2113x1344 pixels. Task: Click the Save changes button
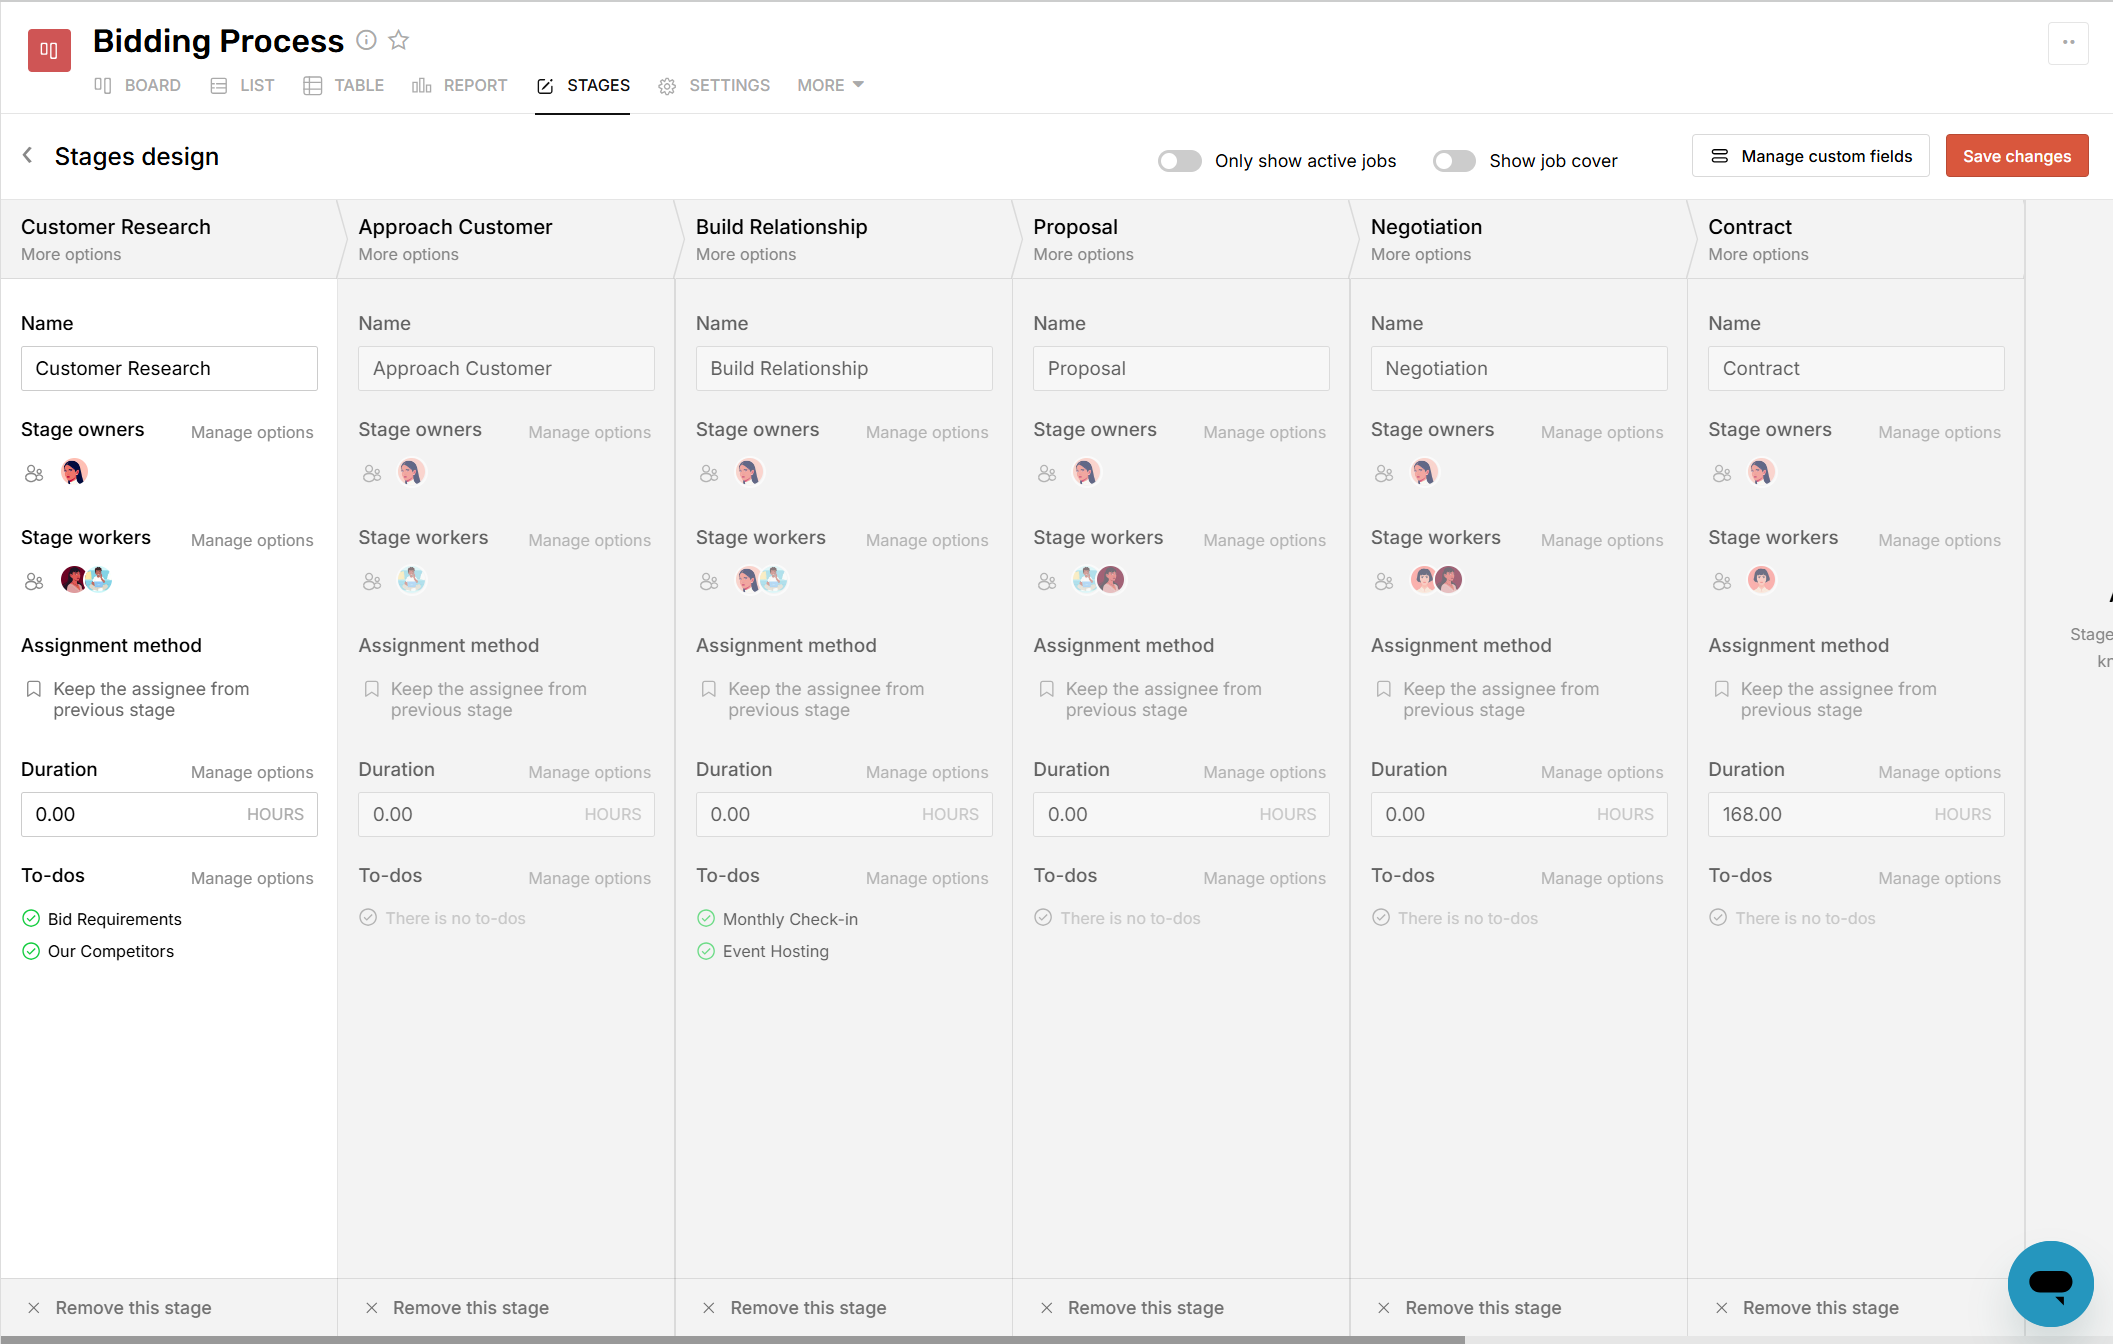point(2016,155)
